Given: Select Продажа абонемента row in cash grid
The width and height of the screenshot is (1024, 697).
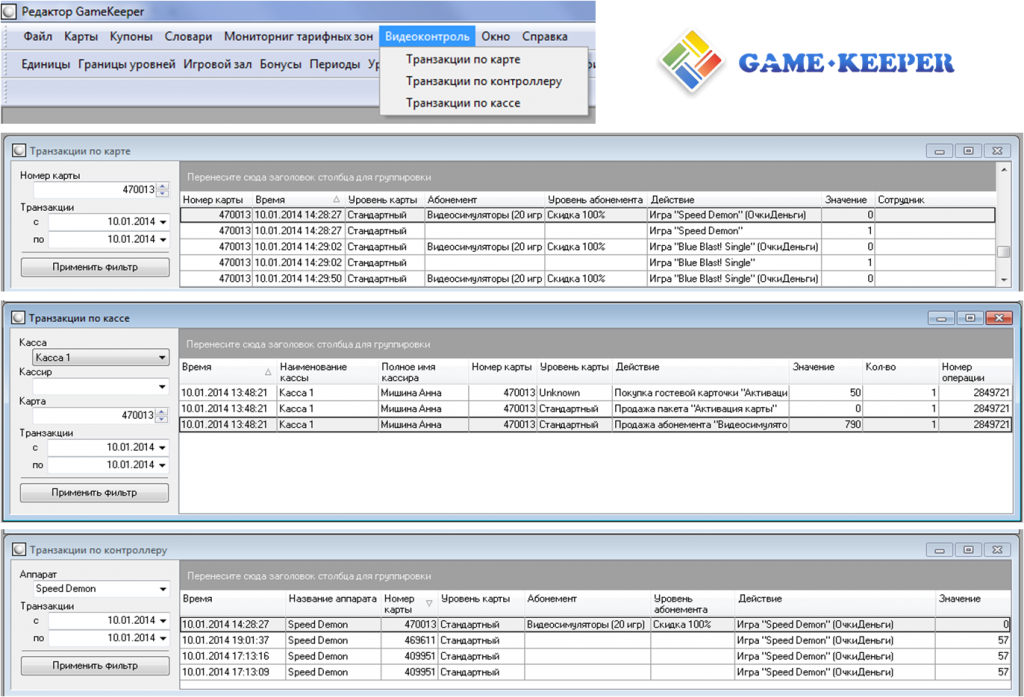Looking at the screenshot, I should tap(595, 425).
